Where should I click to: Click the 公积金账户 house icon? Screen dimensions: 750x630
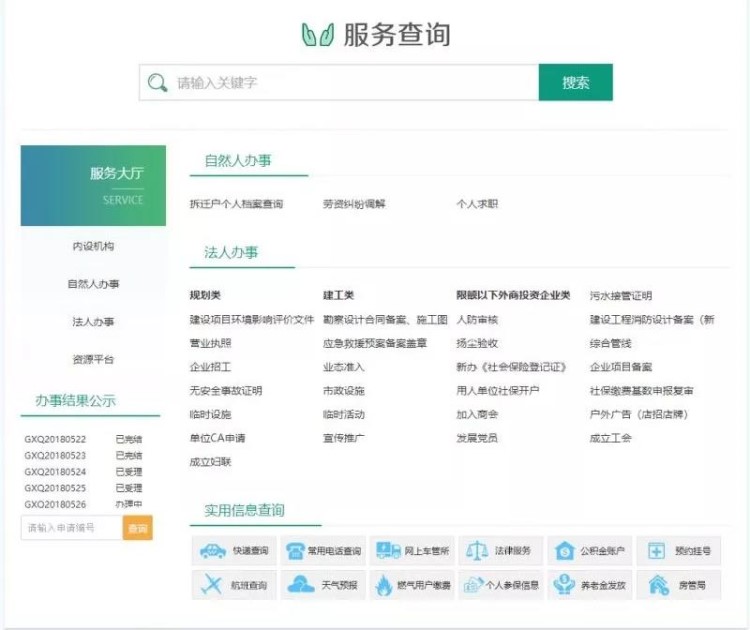(x=565, y=551)
